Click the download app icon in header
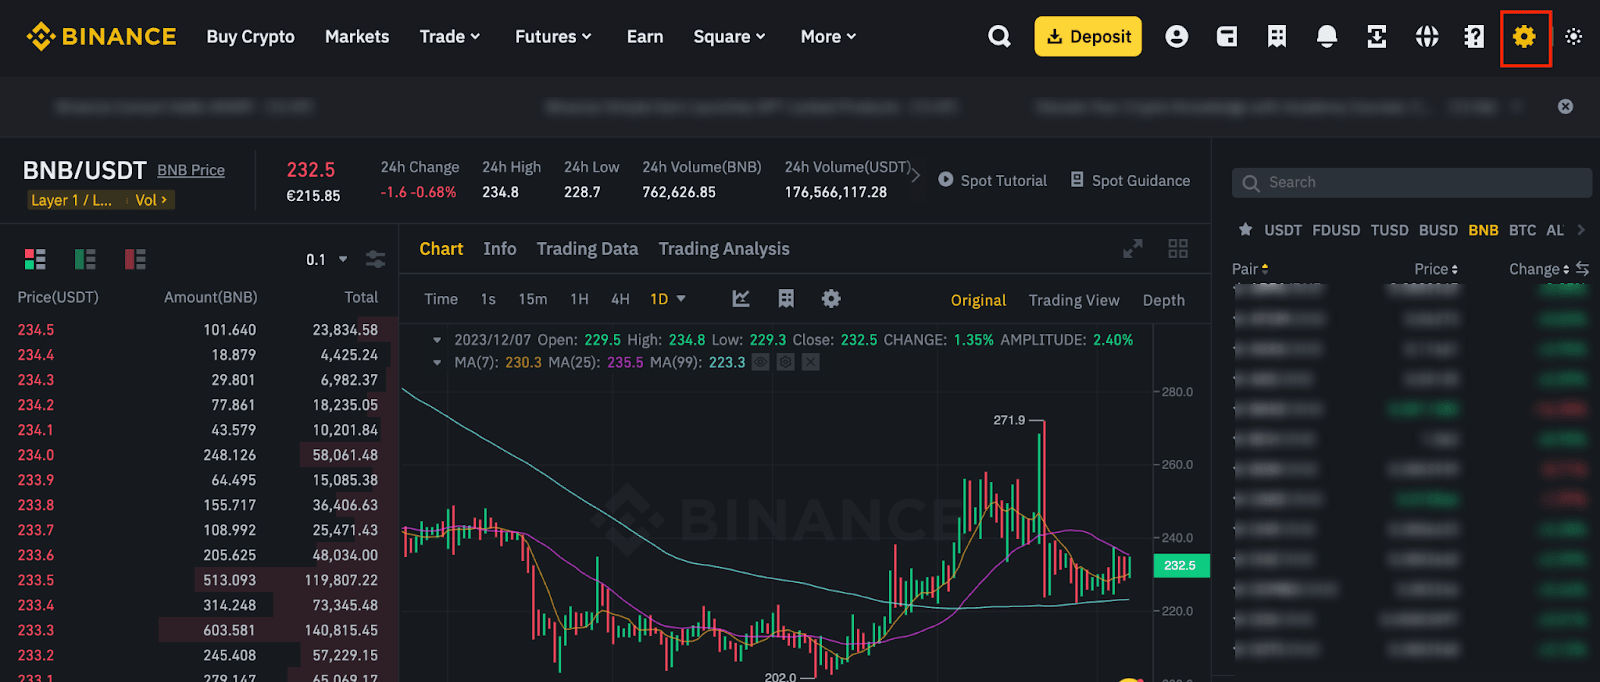 coord(1377,37)
